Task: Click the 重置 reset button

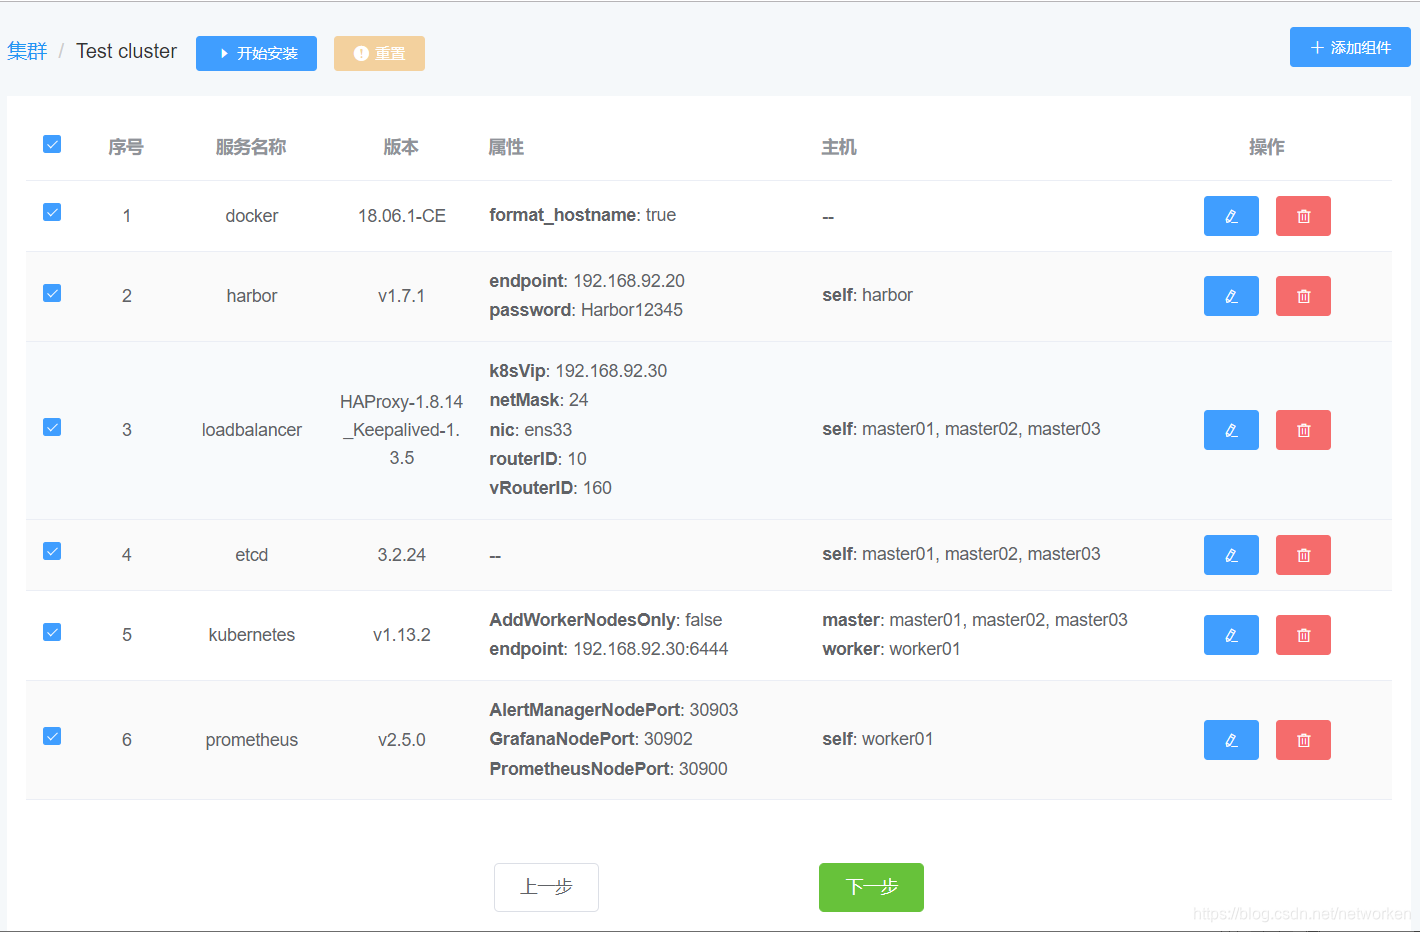Action: coord(379,54)
